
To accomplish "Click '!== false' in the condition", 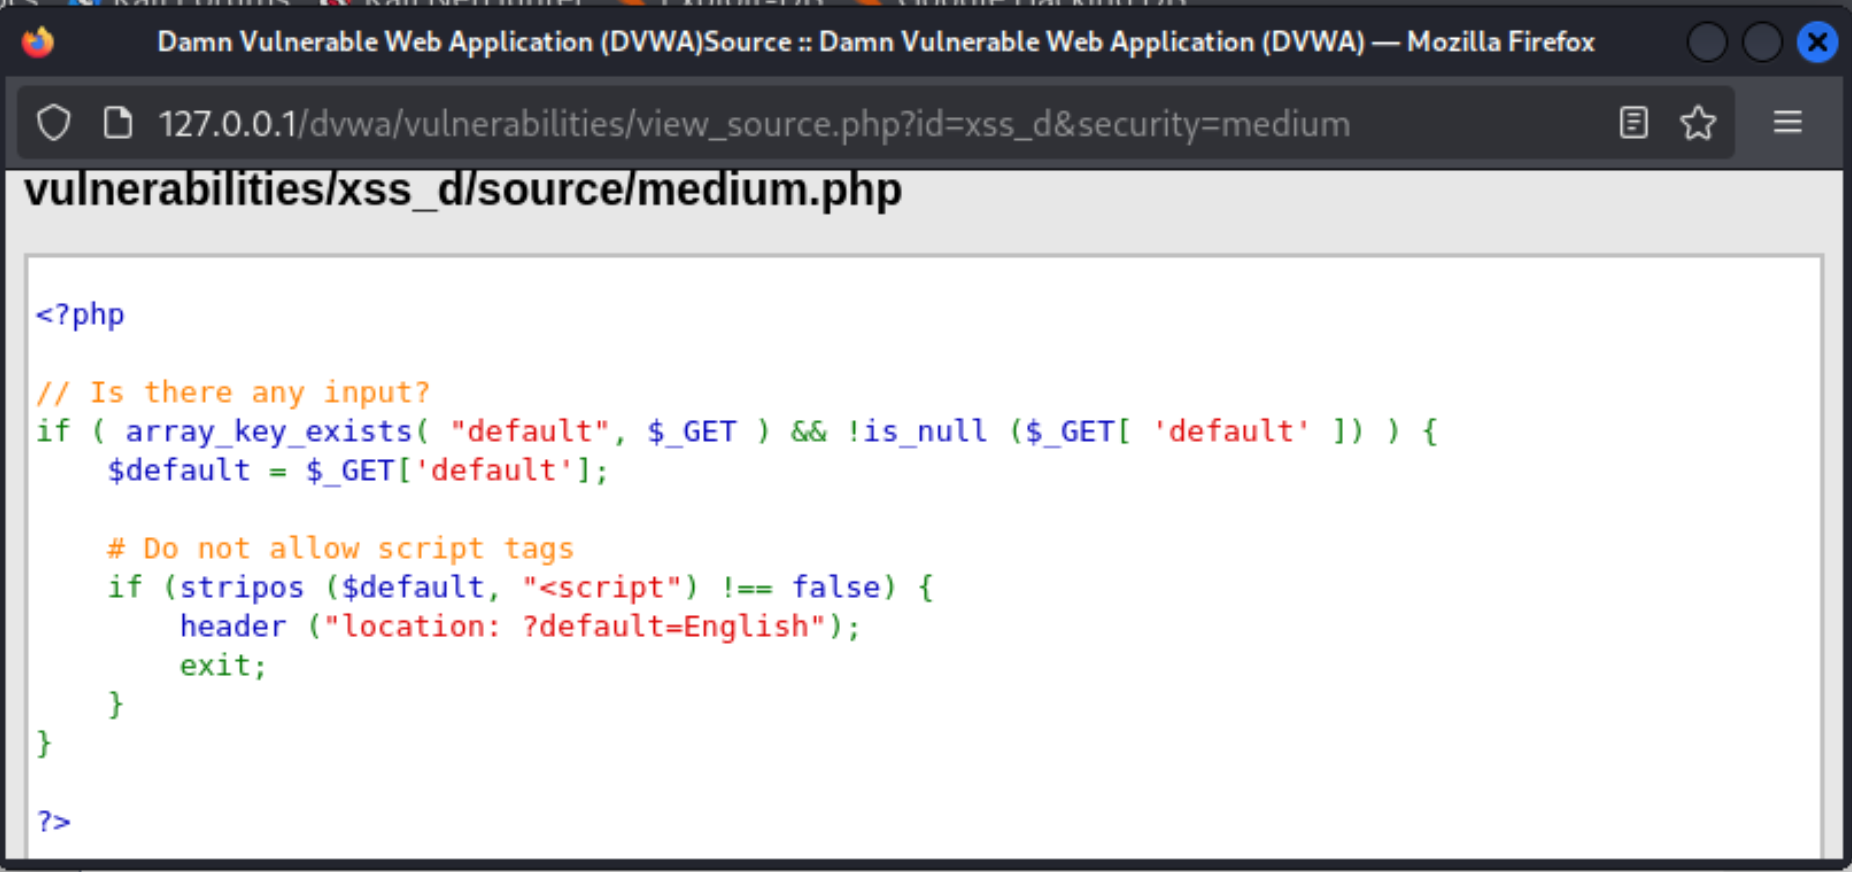I will pyautogui.click(x=802, y=587).
